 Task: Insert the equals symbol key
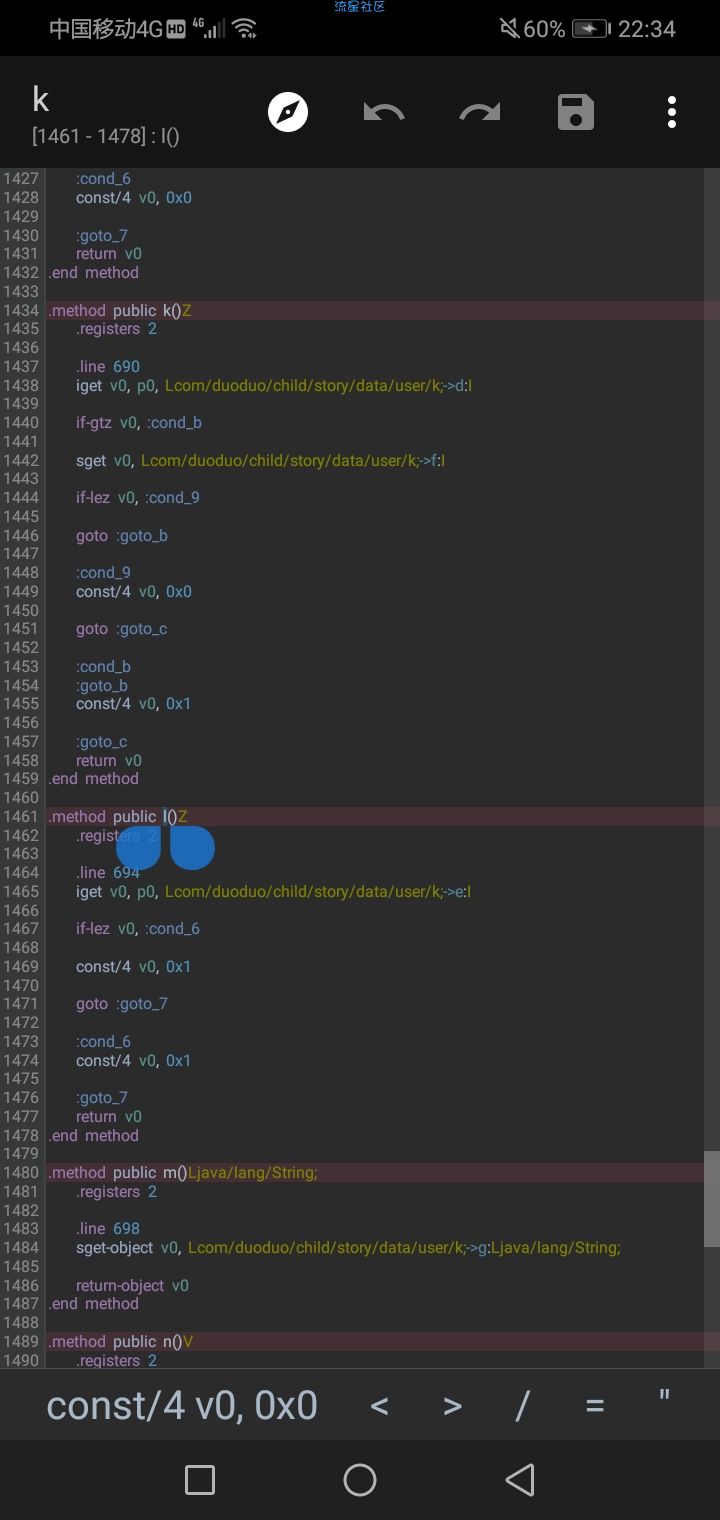tap(595, 1406)
